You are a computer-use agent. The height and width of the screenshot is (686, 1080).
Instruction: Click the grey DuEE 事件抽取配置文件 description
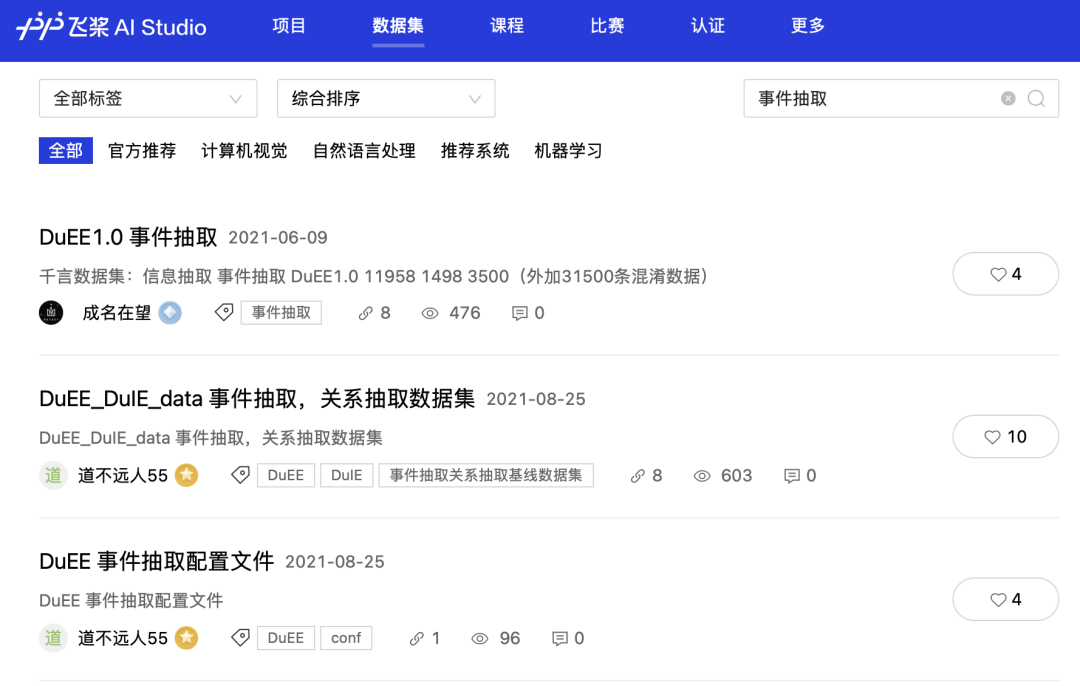pos(131,601)
